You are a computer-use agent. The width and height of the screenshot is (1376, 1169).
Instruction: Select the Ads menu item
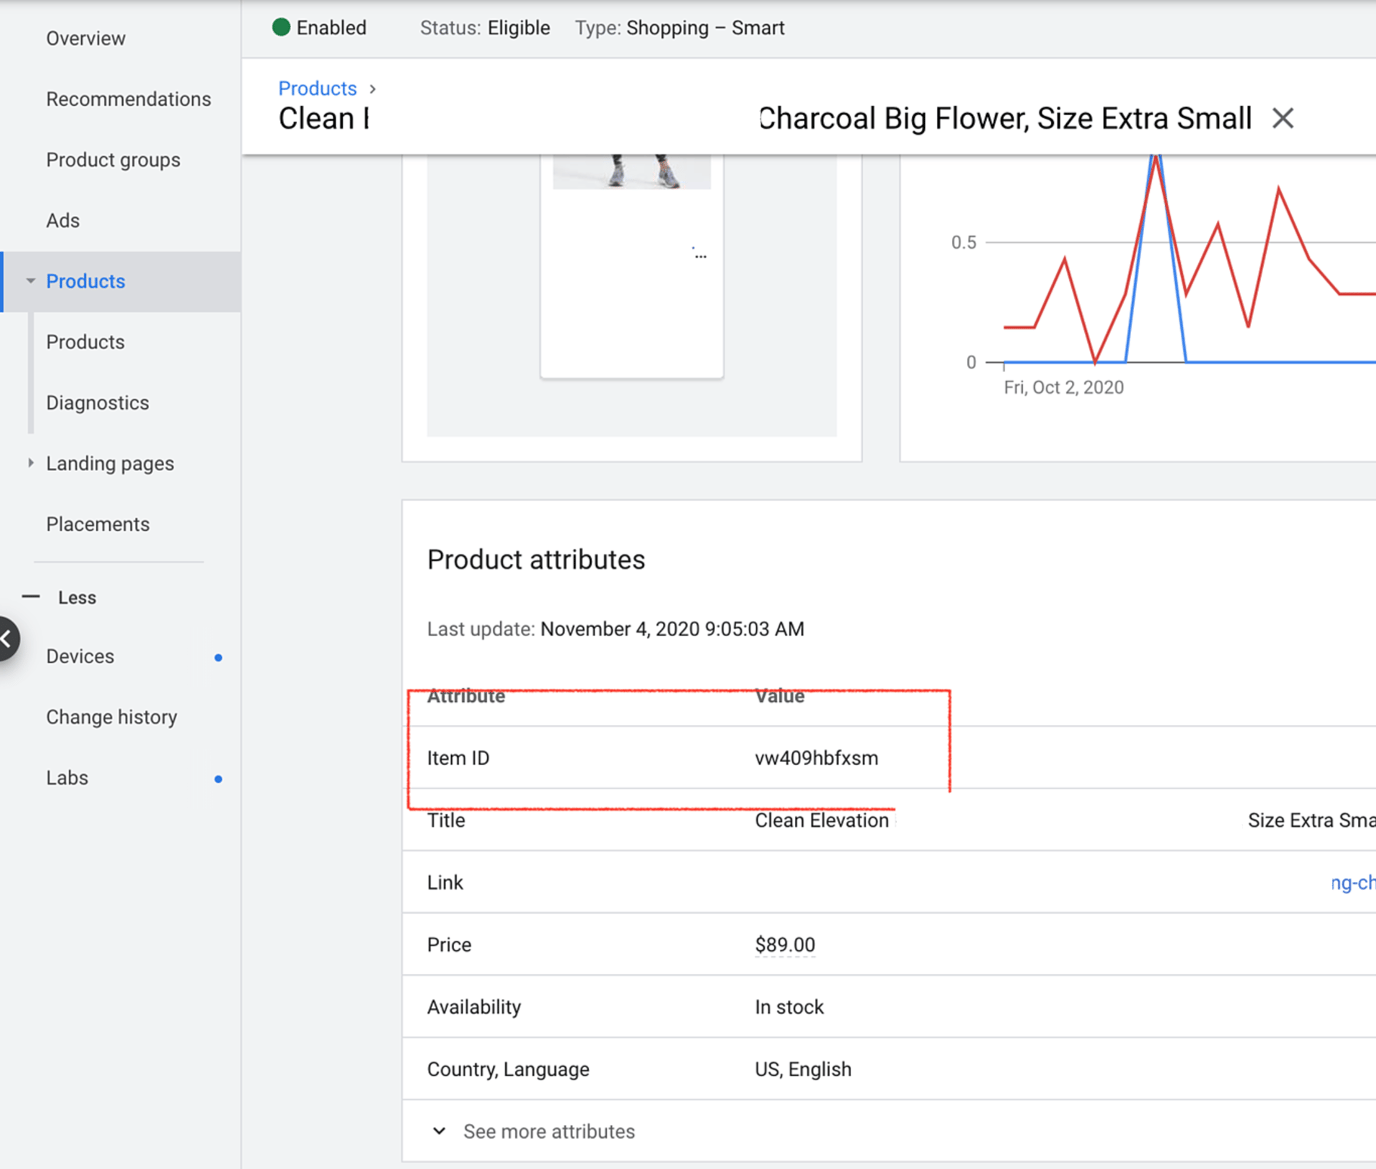pyautogui.click(x=63, y=221)
